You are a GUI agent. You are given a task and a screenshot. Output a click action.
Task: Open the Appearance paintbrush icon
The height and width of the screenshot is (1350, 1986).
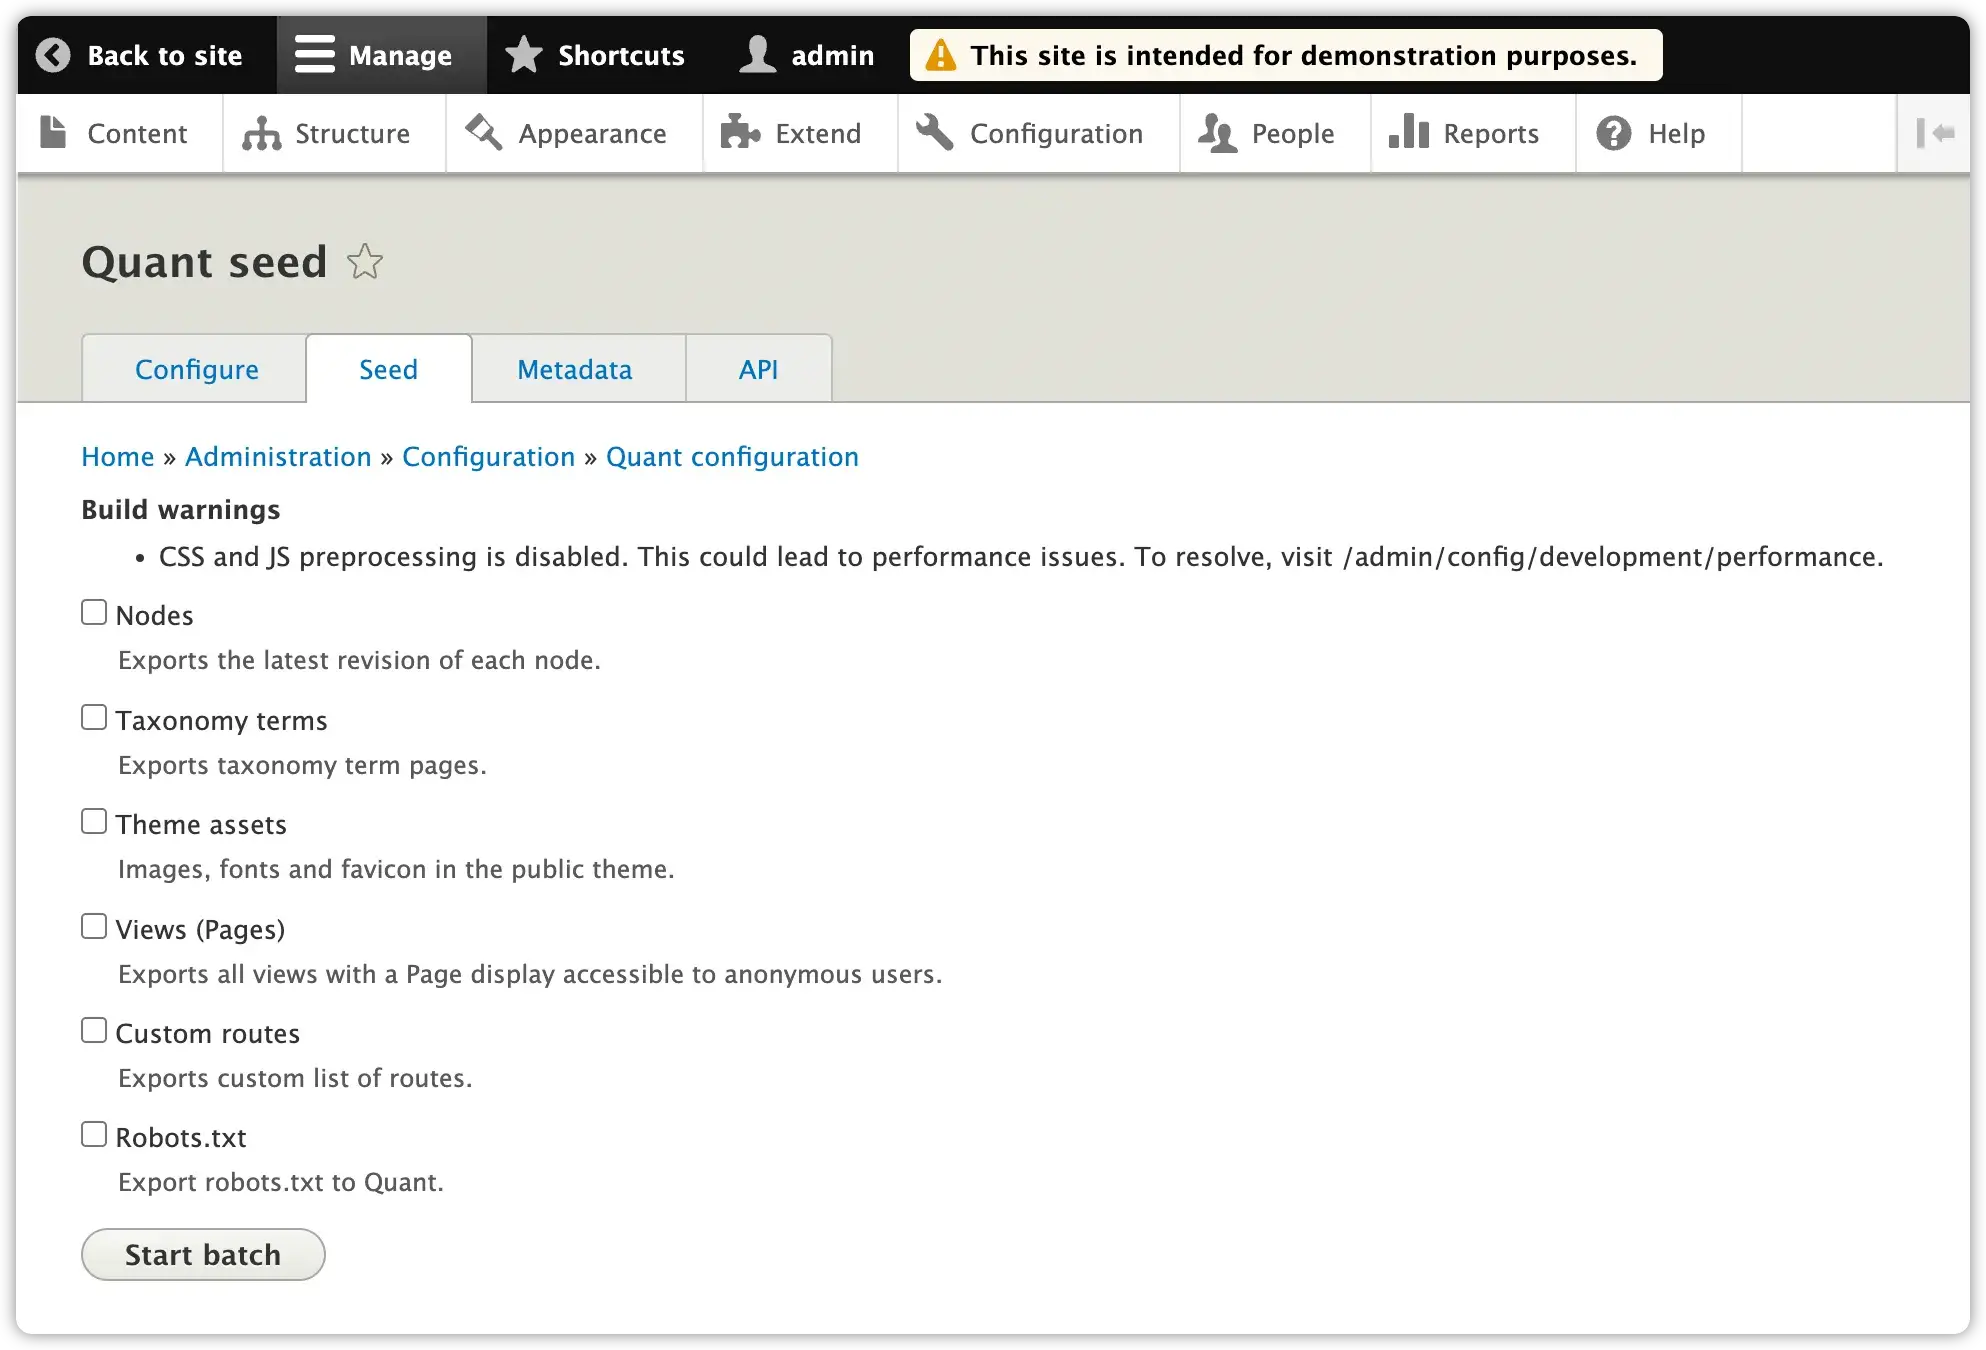click(483, 133)
